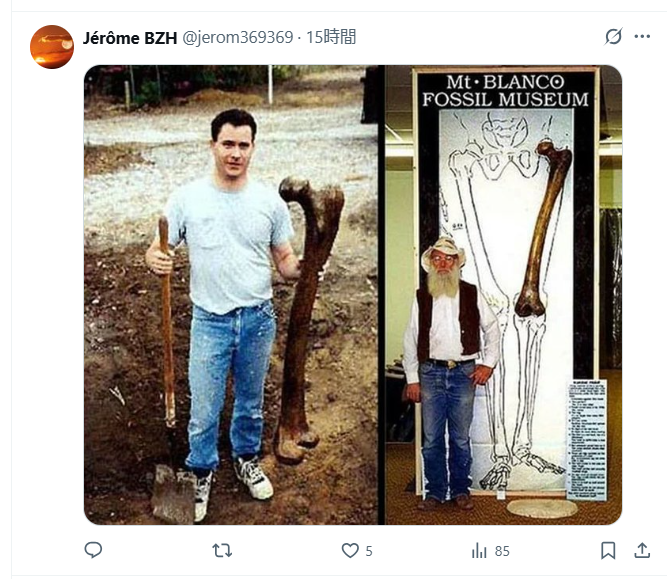Click the like count number 5
Screen dimensions: 667x579
pyautogui.click(x=369, y=550)
